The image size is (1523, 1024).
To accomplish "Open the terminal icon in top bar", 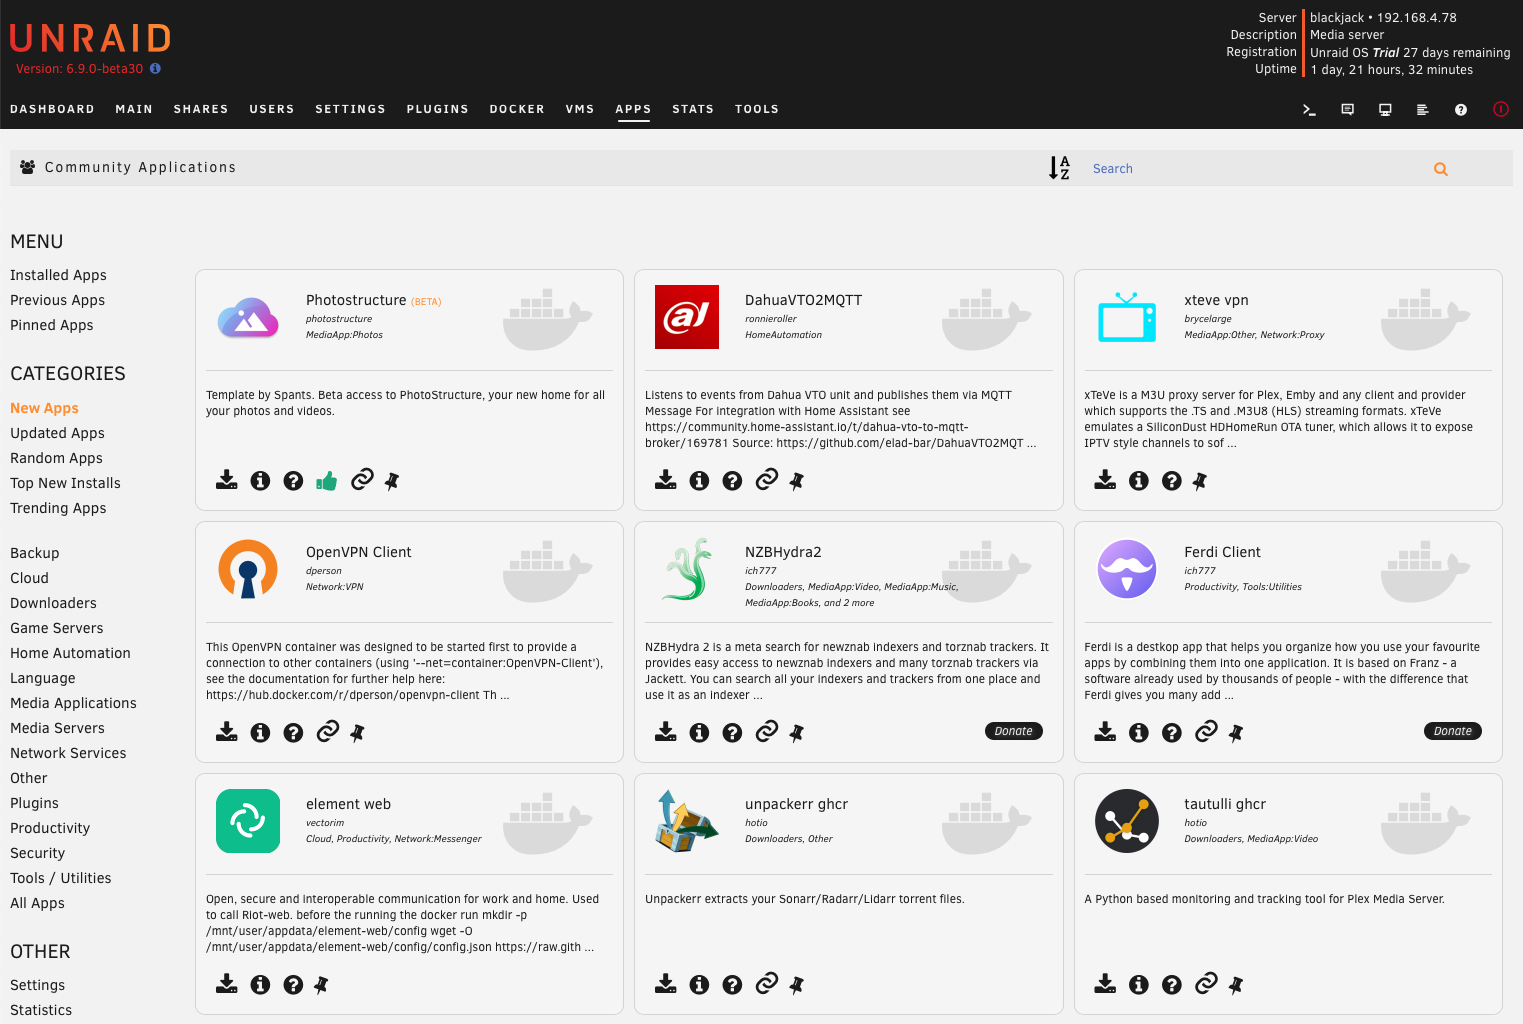I will 1309,110.
